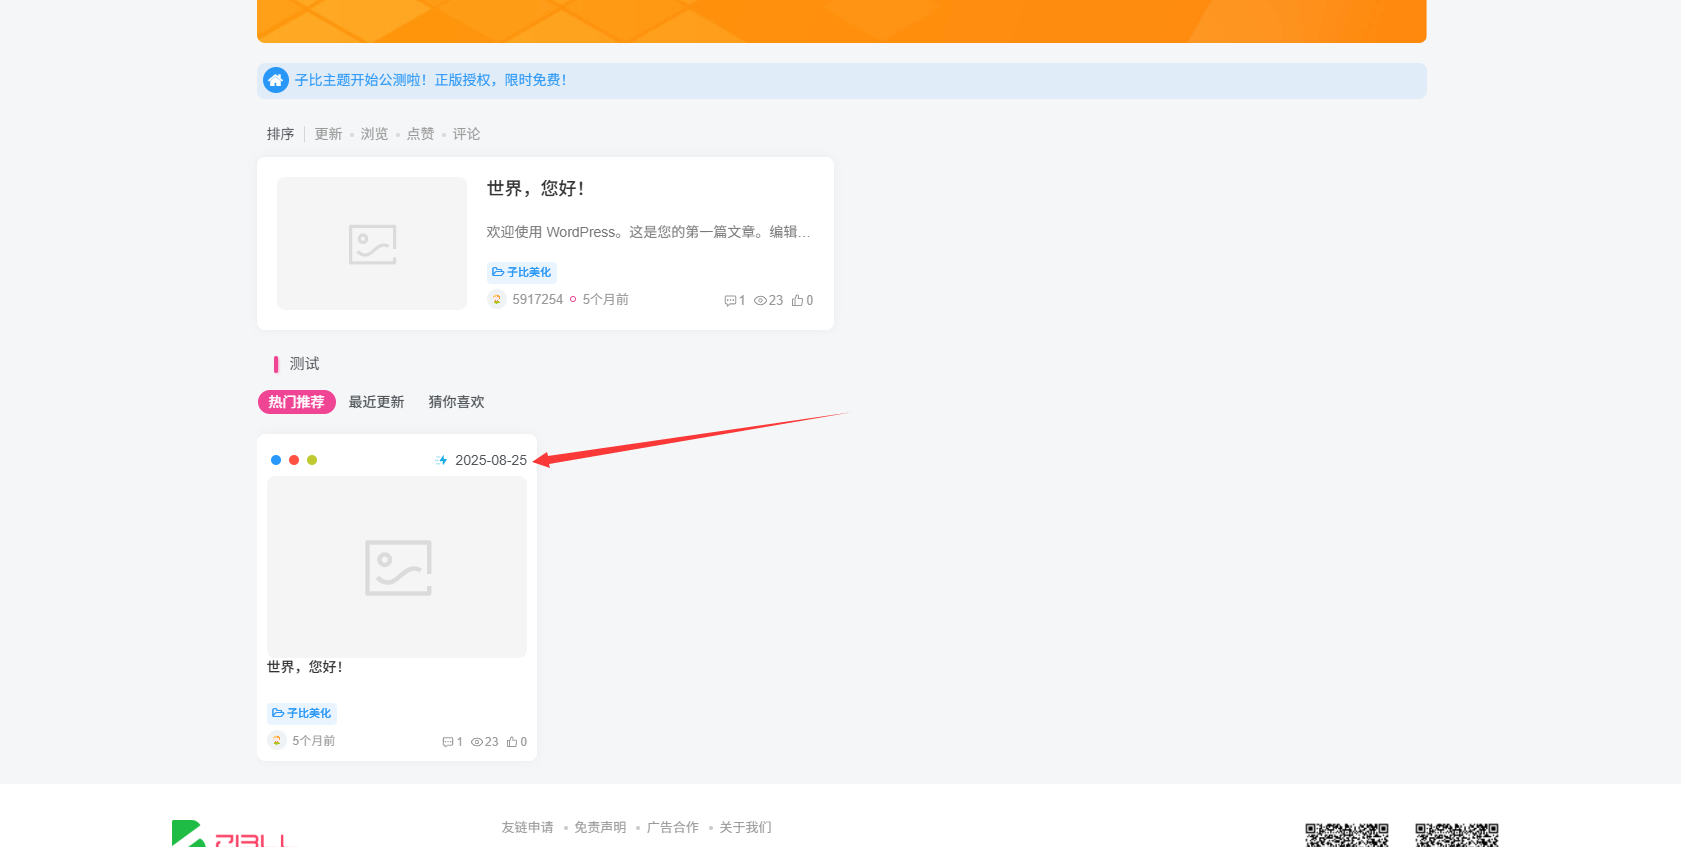This screenshot has height=847, width=1681.
Task: Click the 测试 section heading
Action: pyautogui.click(x=304, y=364)
